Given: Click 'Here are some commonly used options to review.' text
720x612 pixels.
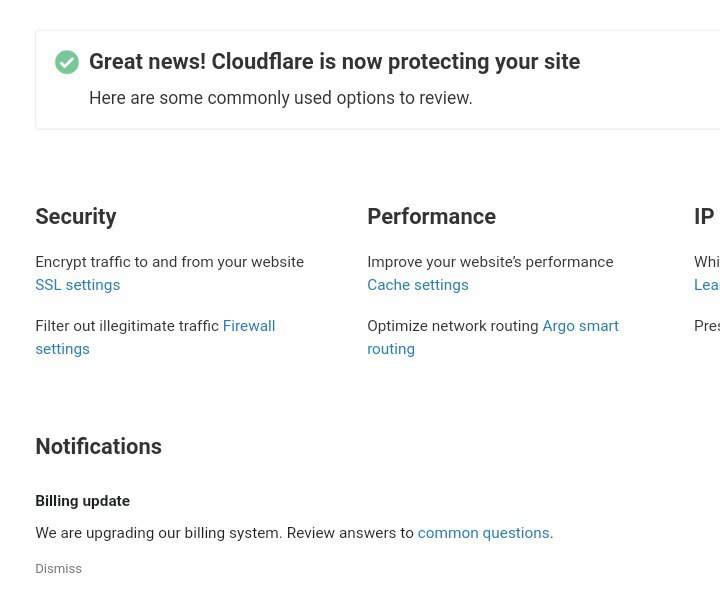Looking at the screenshot, I should pos(281,98).
